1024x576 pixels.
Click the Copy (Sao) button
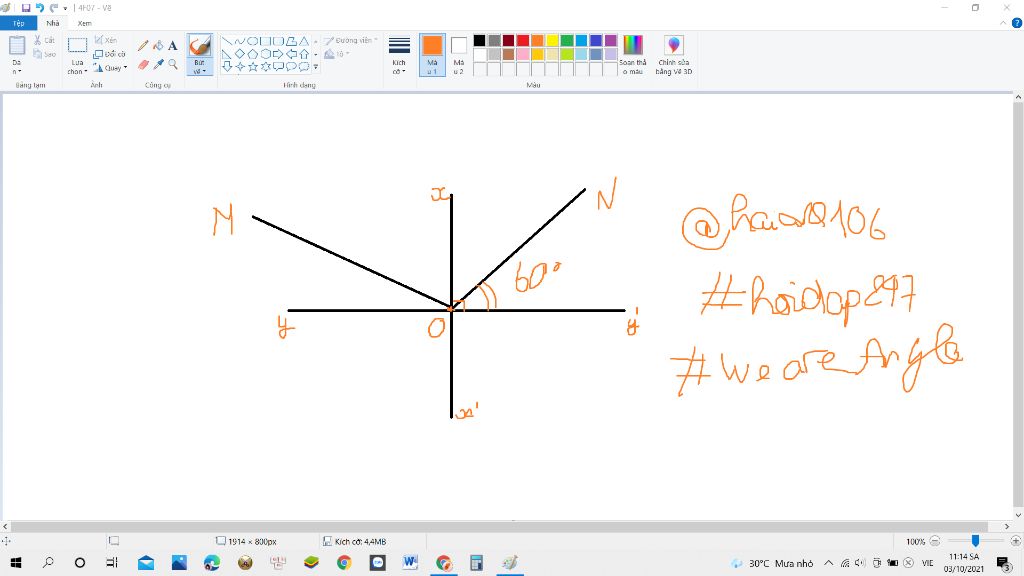[44, 54]
